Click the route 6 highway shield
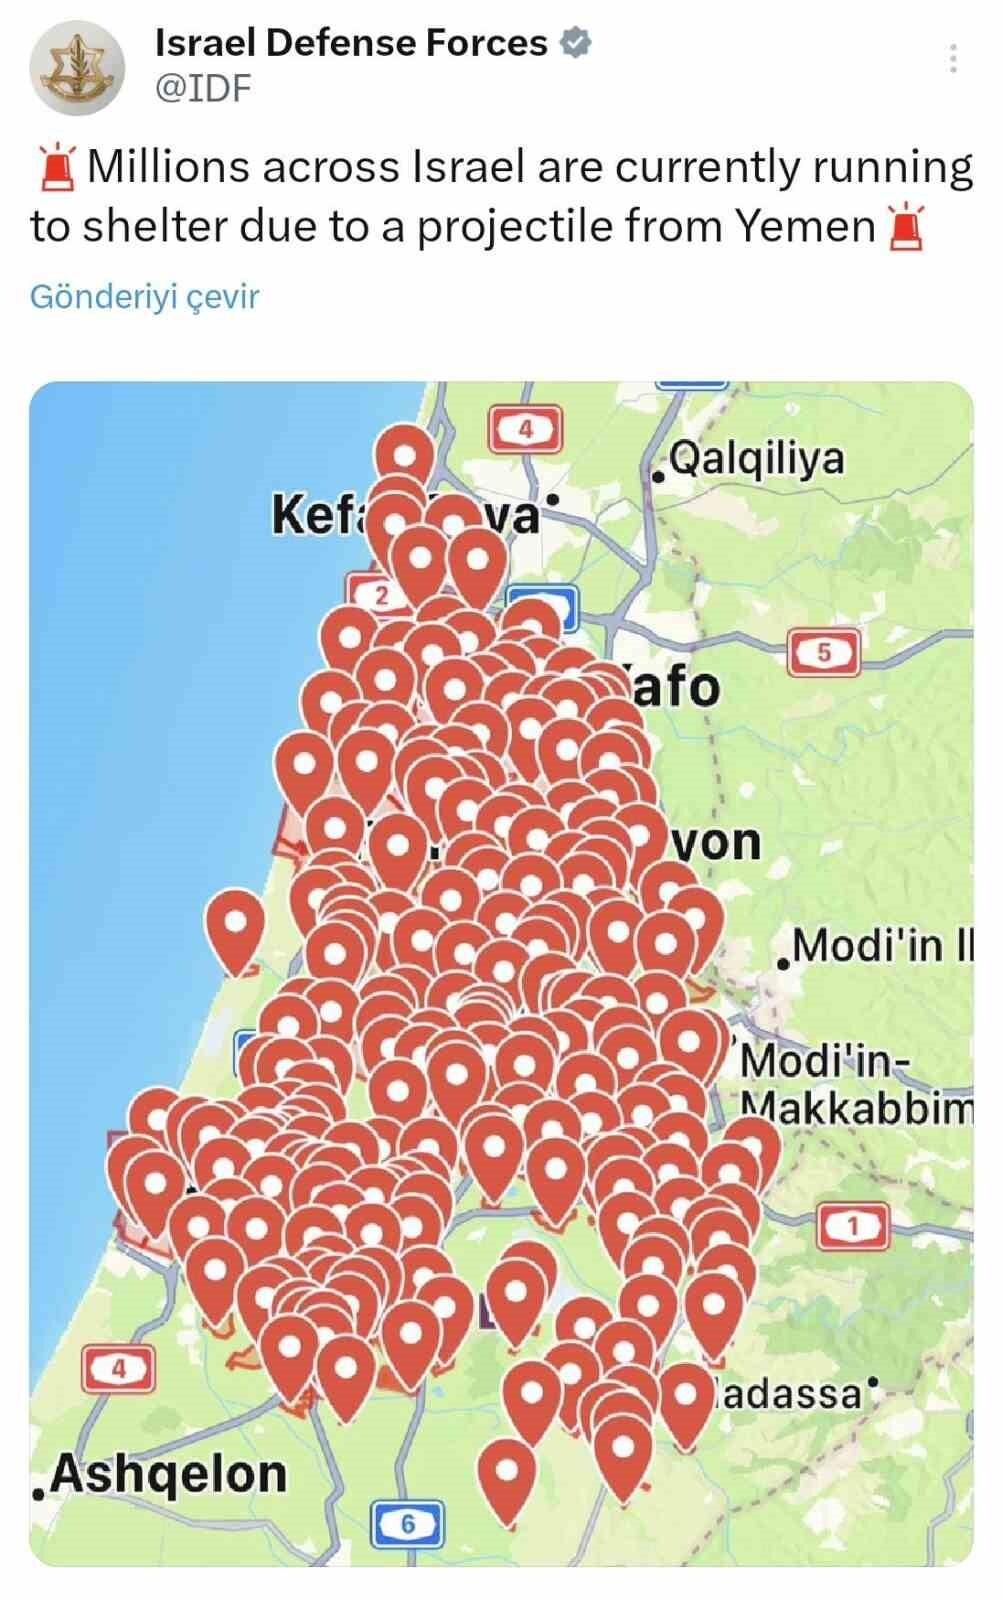The image size is (1002, 1600). pyautogui.click(x=407, y=1524)
